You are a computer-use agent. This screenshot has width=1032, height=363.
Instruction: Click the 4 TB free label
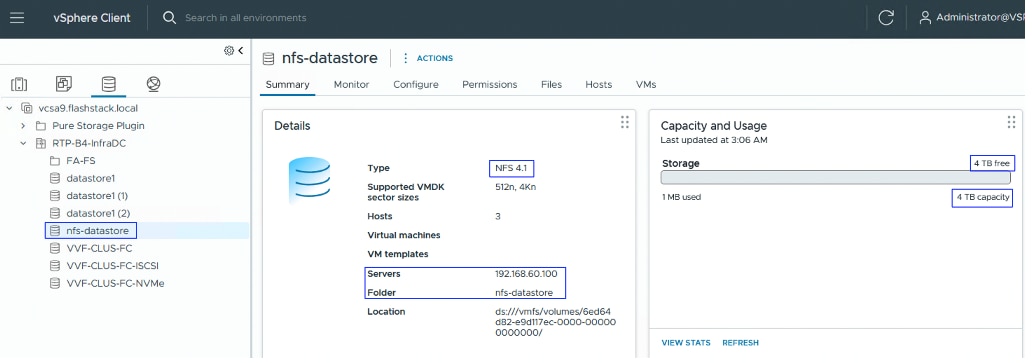point(993,163)
